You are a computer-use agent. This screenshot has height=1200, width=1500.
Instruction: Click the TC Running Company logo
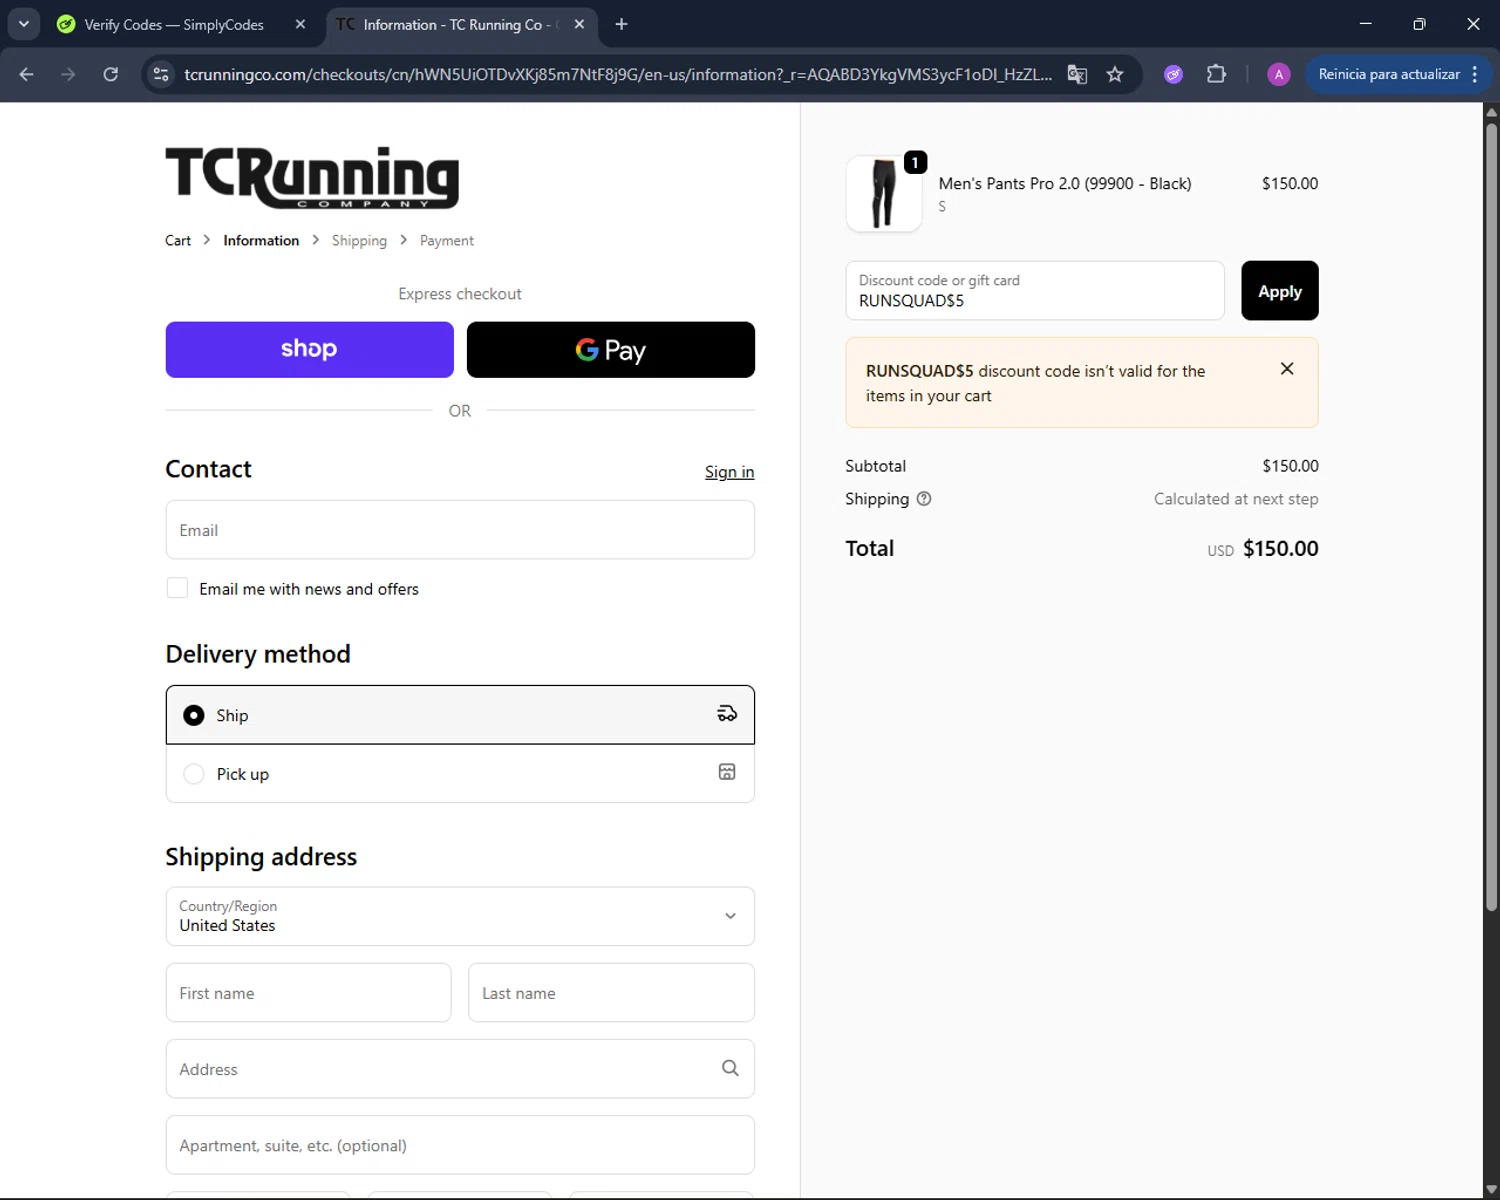point(312,177)
